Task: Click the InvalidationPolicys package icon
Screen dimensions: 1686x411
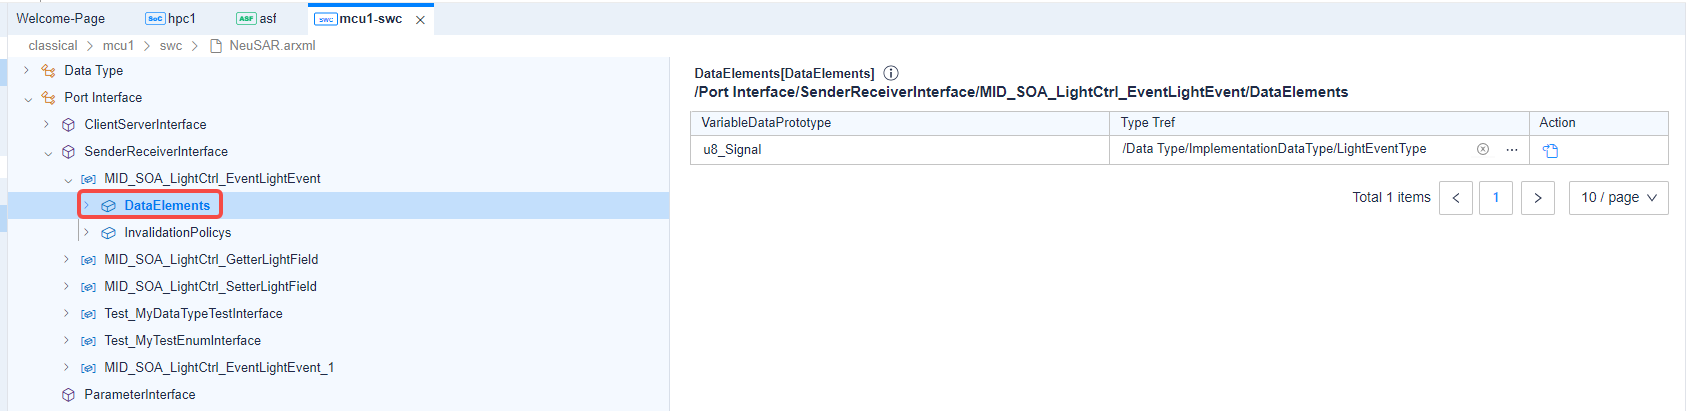Action: (x=108, y=233)
